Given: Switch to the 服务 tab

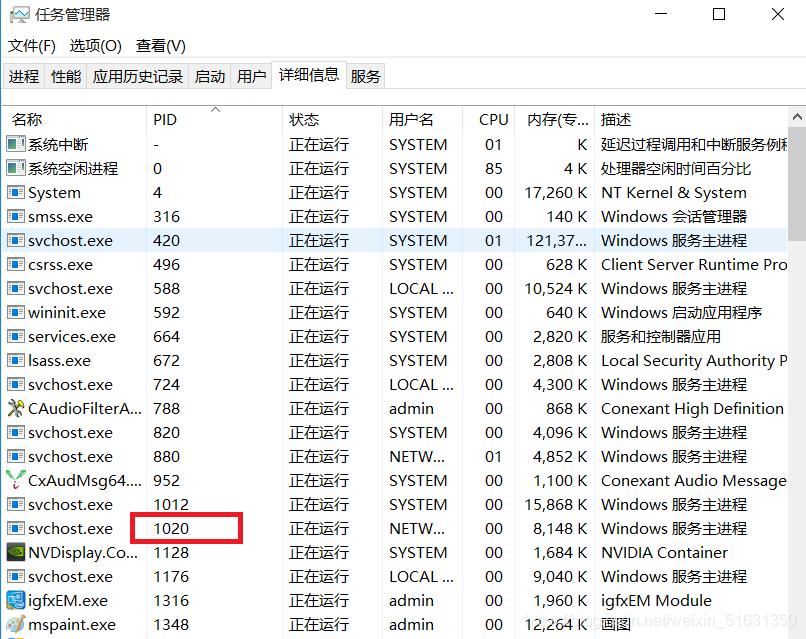Looking at the screenshot, I should tap(365, 77).
